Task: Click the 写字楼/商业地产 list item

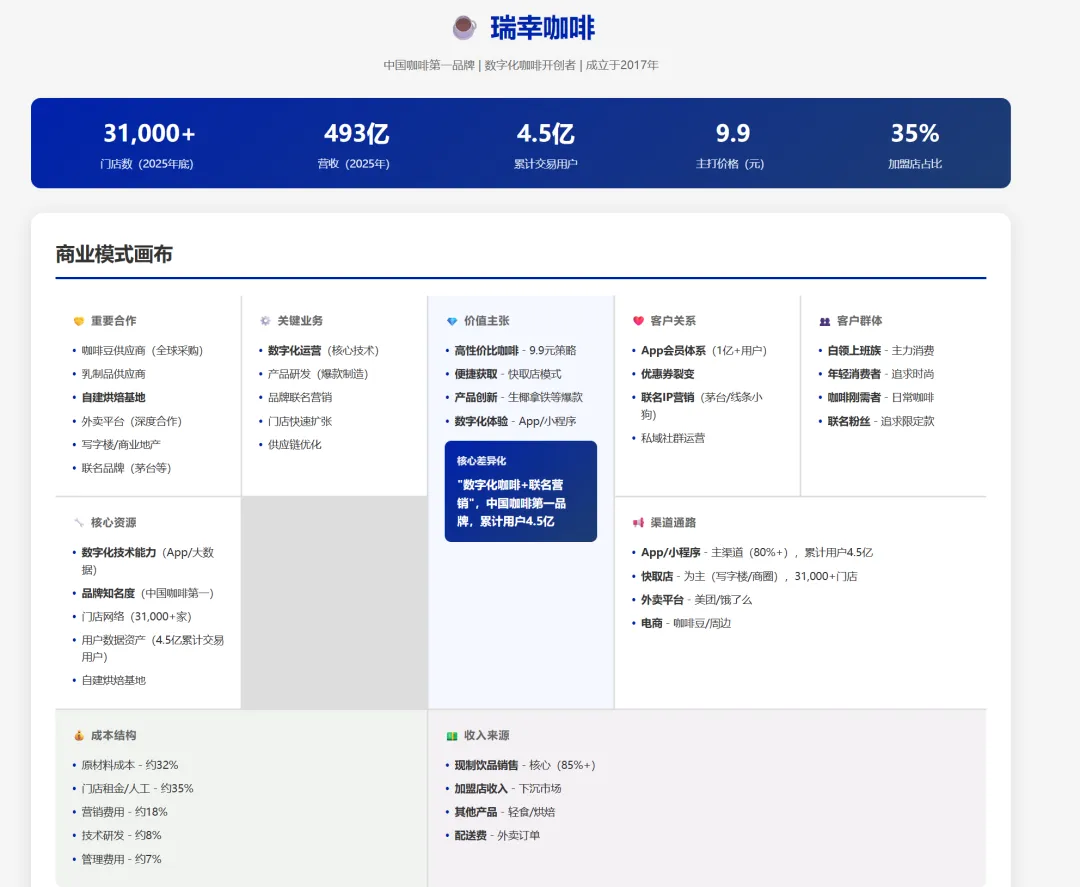Action: pyautogui.click(x=121, y=445)
